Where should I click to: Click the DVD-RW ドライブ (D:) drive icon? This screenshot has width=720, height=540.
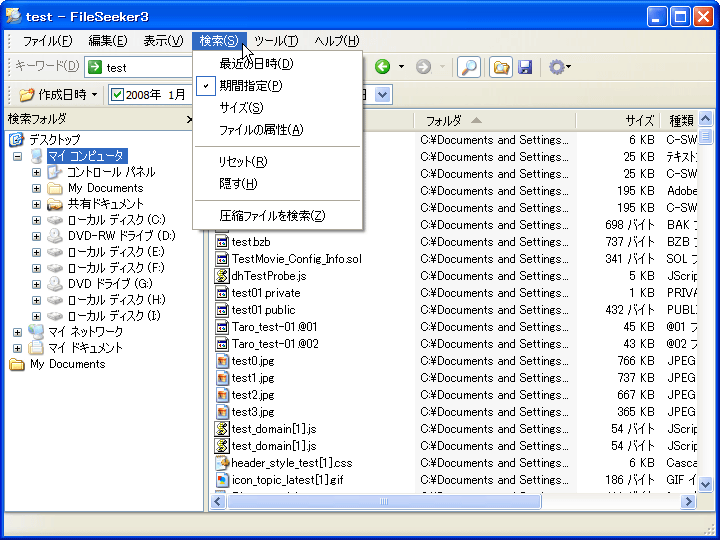tap(55, 236)
